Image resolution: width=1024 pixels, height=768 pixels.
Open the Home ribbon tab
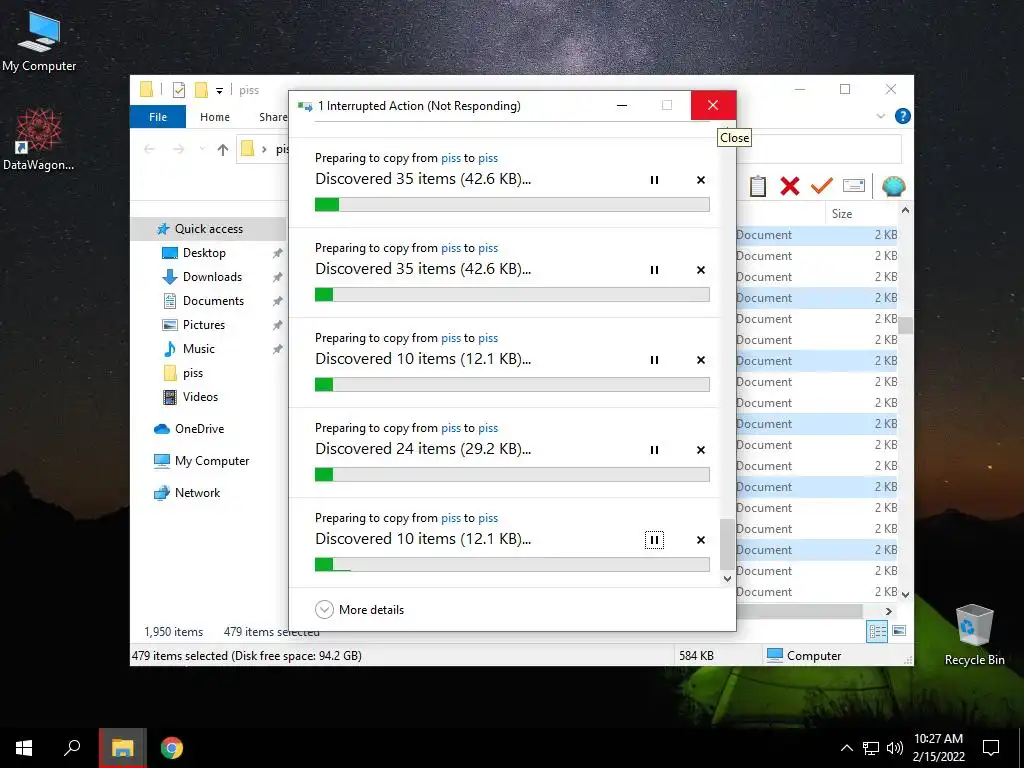tap(215, 117)
